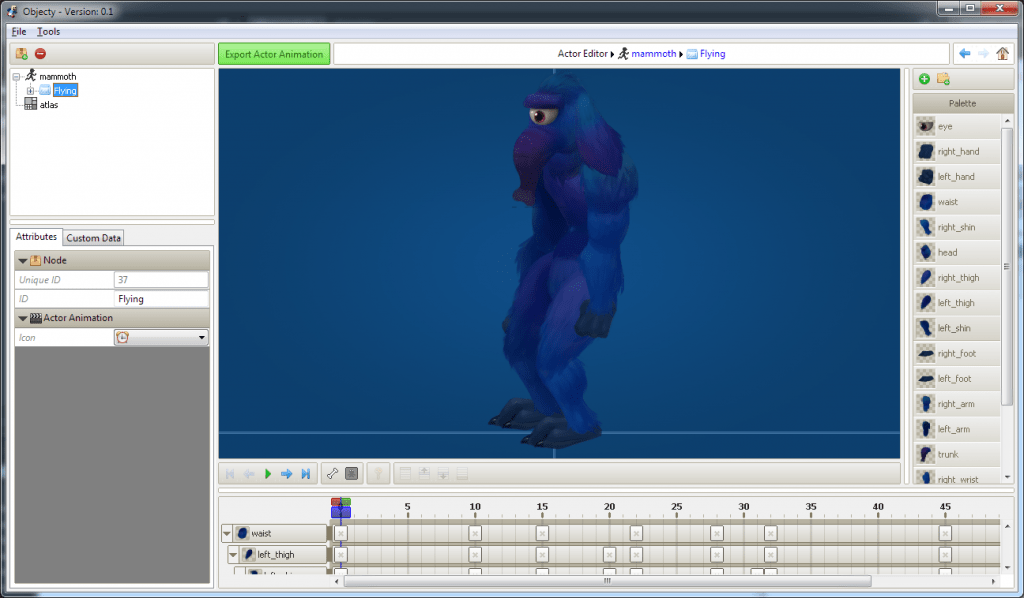Select the atlas item in tree
The height and width of the screenshot is (598, 1024).
click(49, 104)
